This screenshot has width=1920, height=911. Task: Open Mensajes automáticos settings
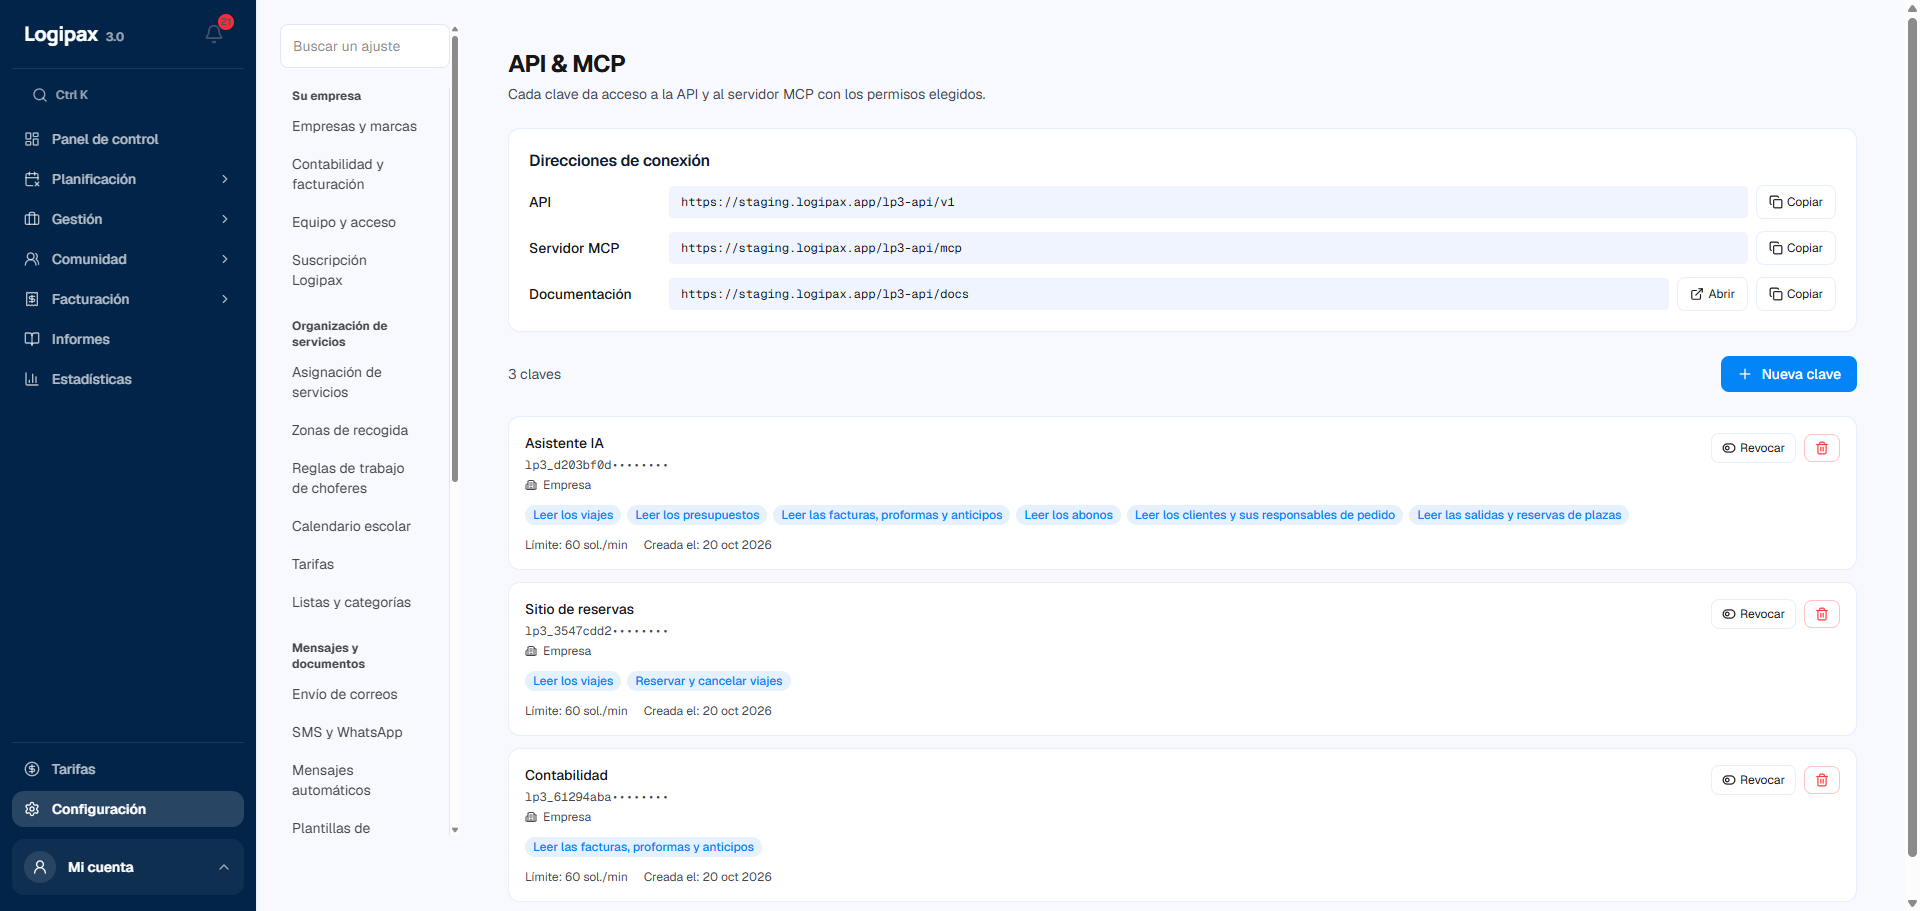331,780
